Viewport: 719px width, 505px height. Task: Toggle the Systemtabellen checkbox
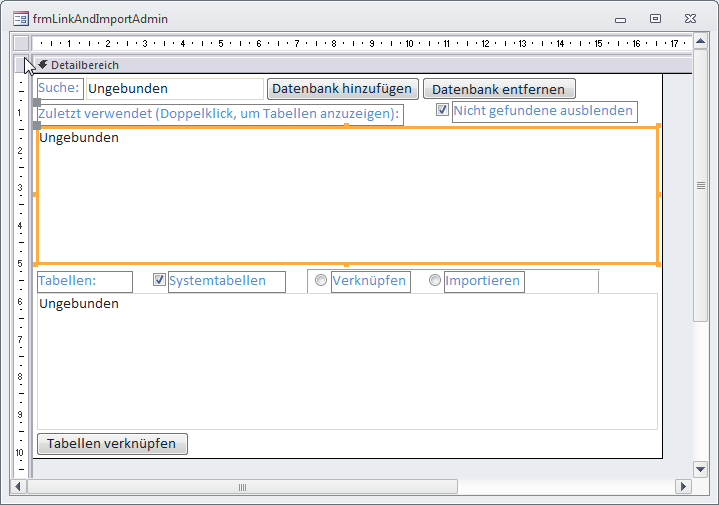(x=159, y=281)
